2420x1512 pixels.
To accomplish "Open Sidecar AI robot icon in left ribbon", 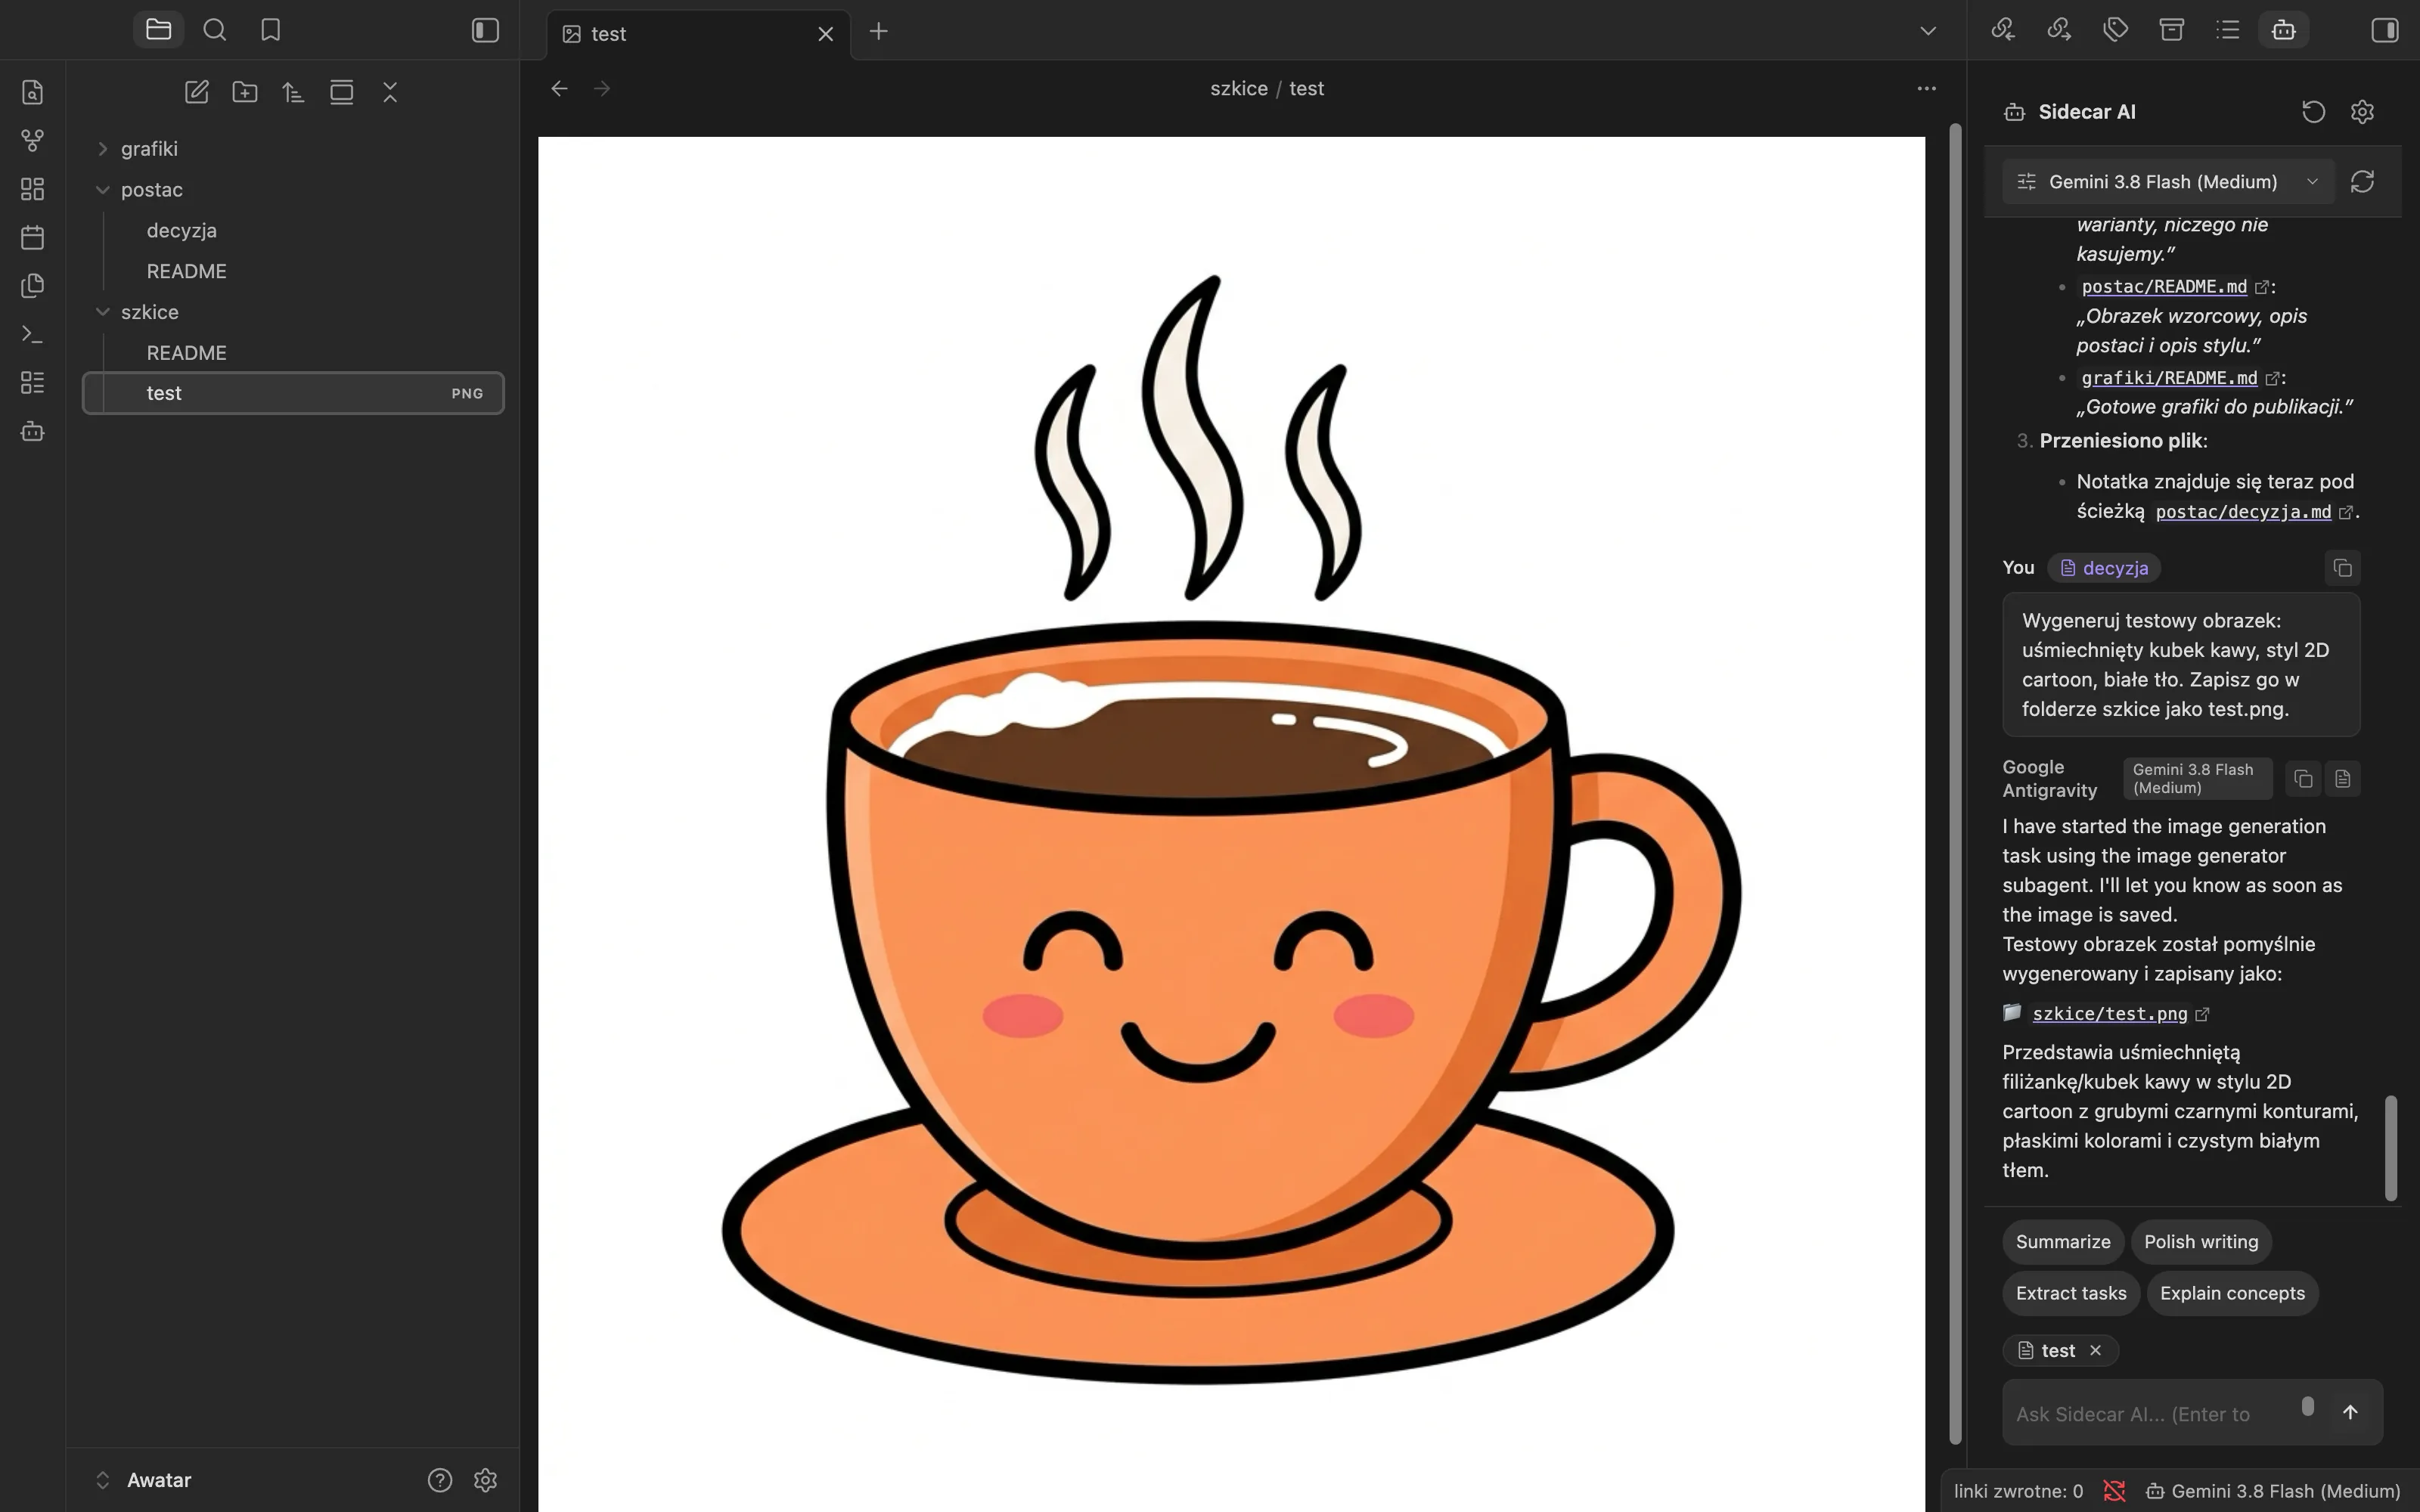I will point(32,431).
